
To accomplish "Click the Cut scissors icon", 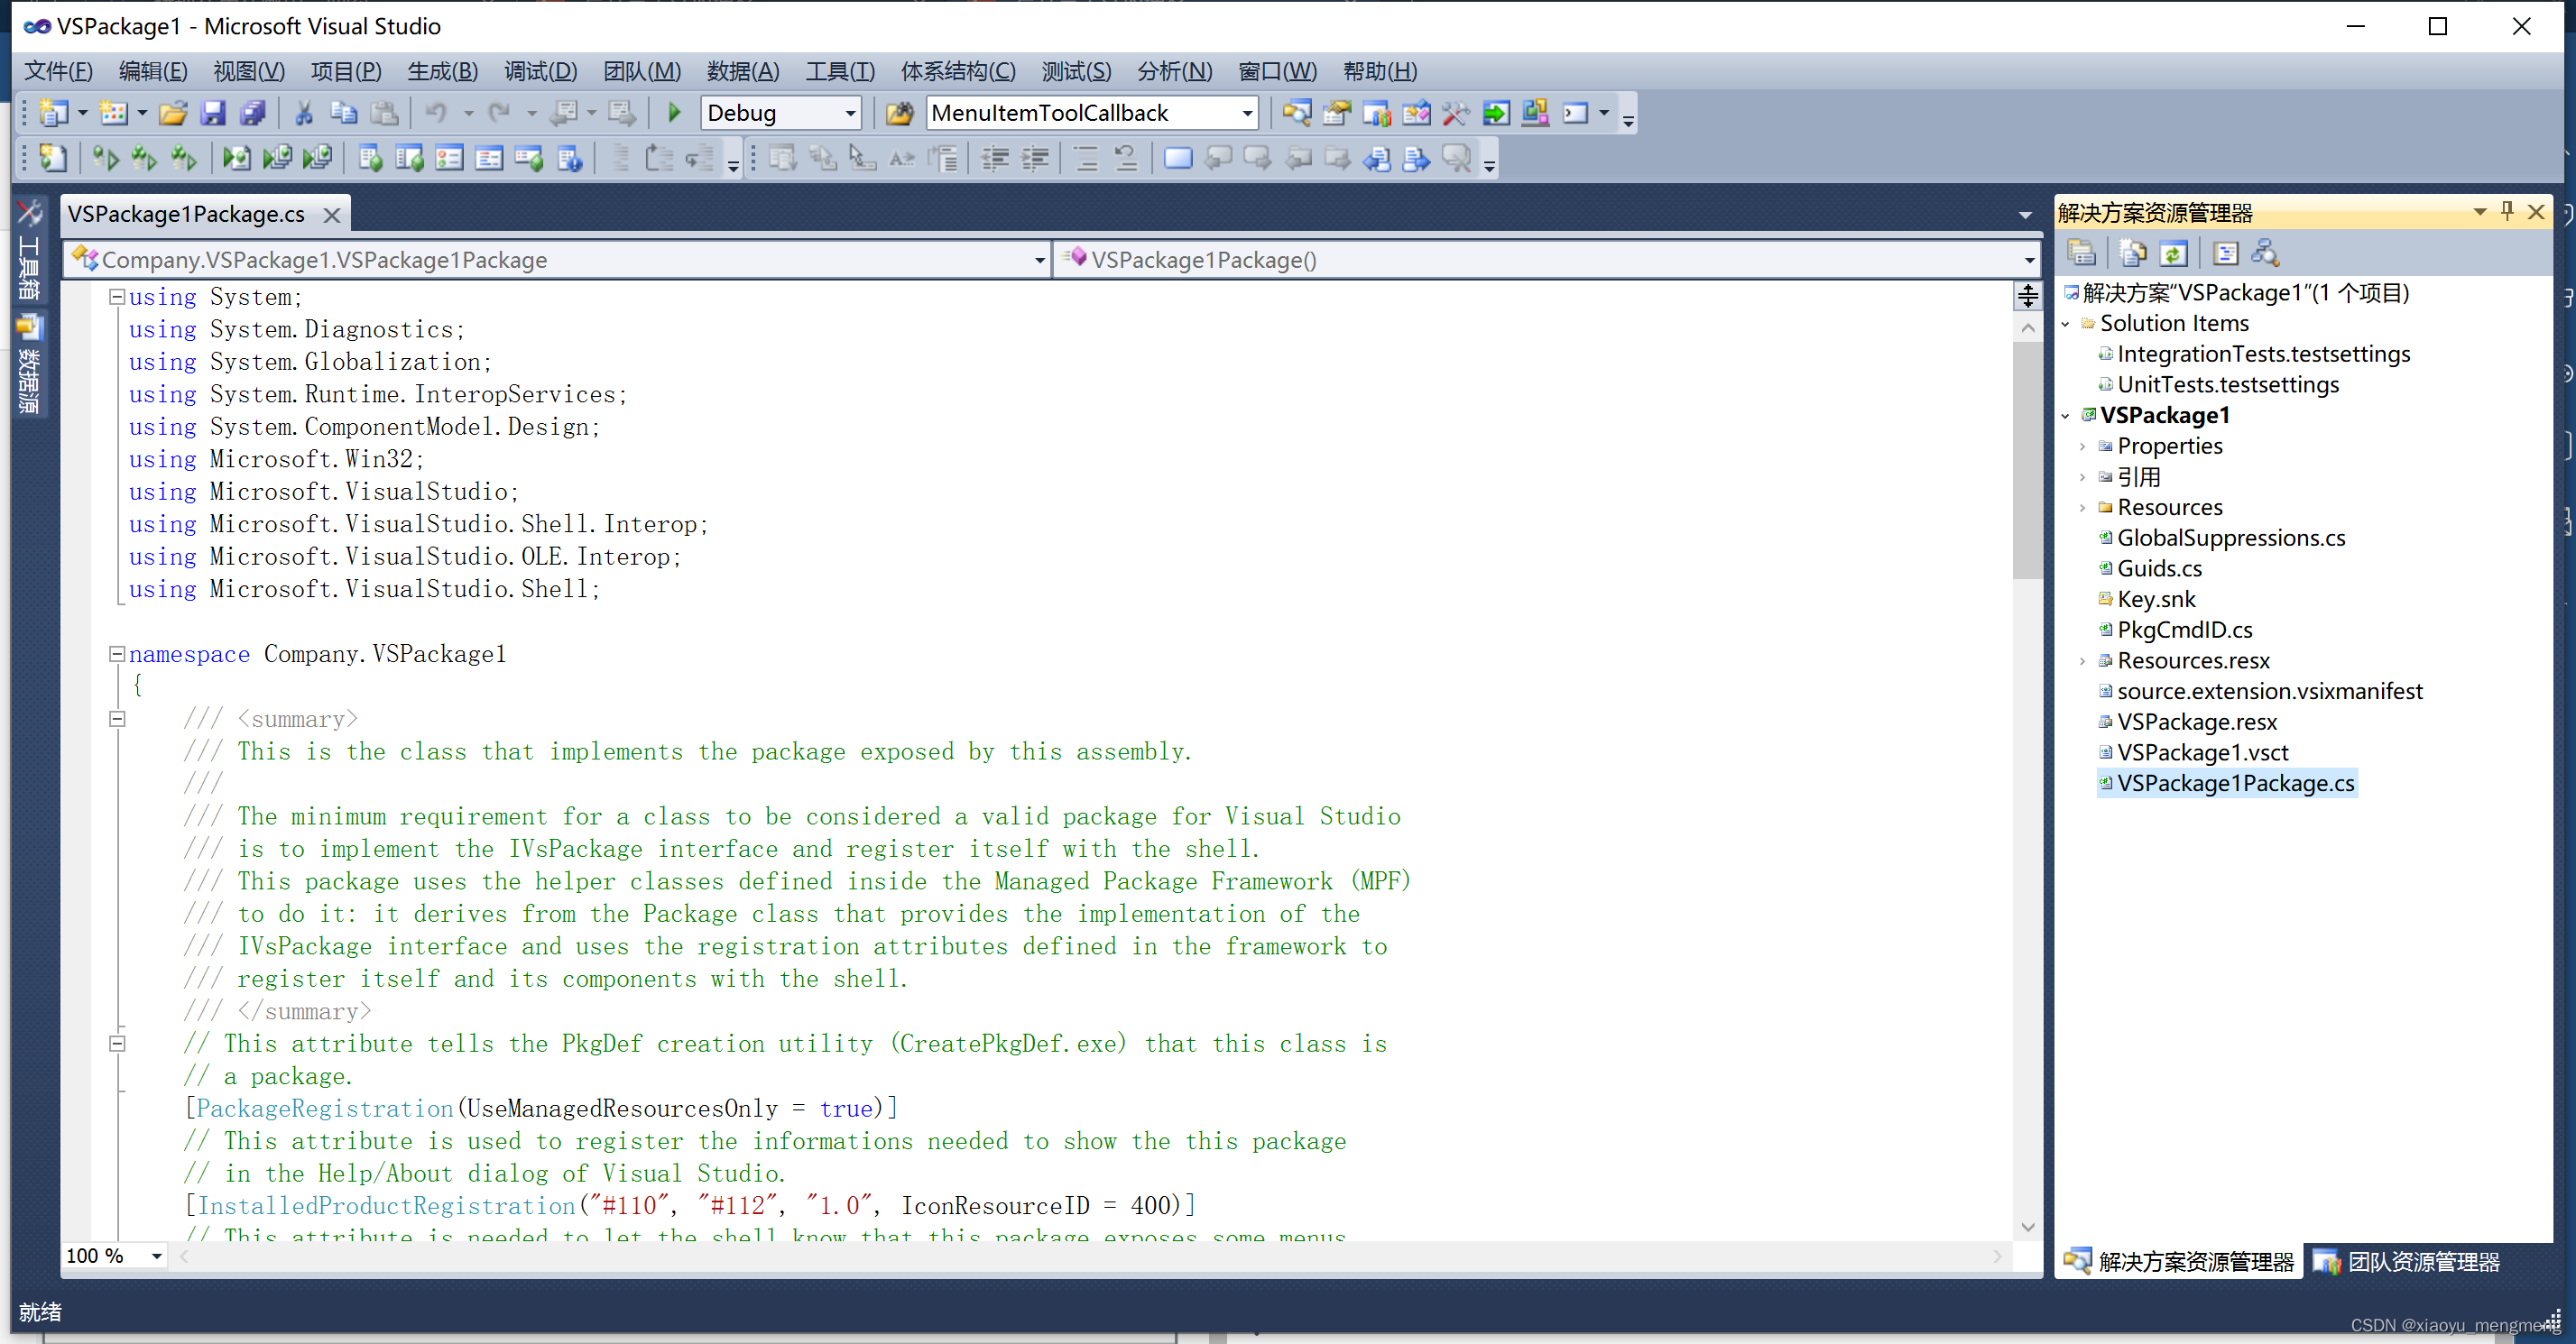I will [303, 113].
